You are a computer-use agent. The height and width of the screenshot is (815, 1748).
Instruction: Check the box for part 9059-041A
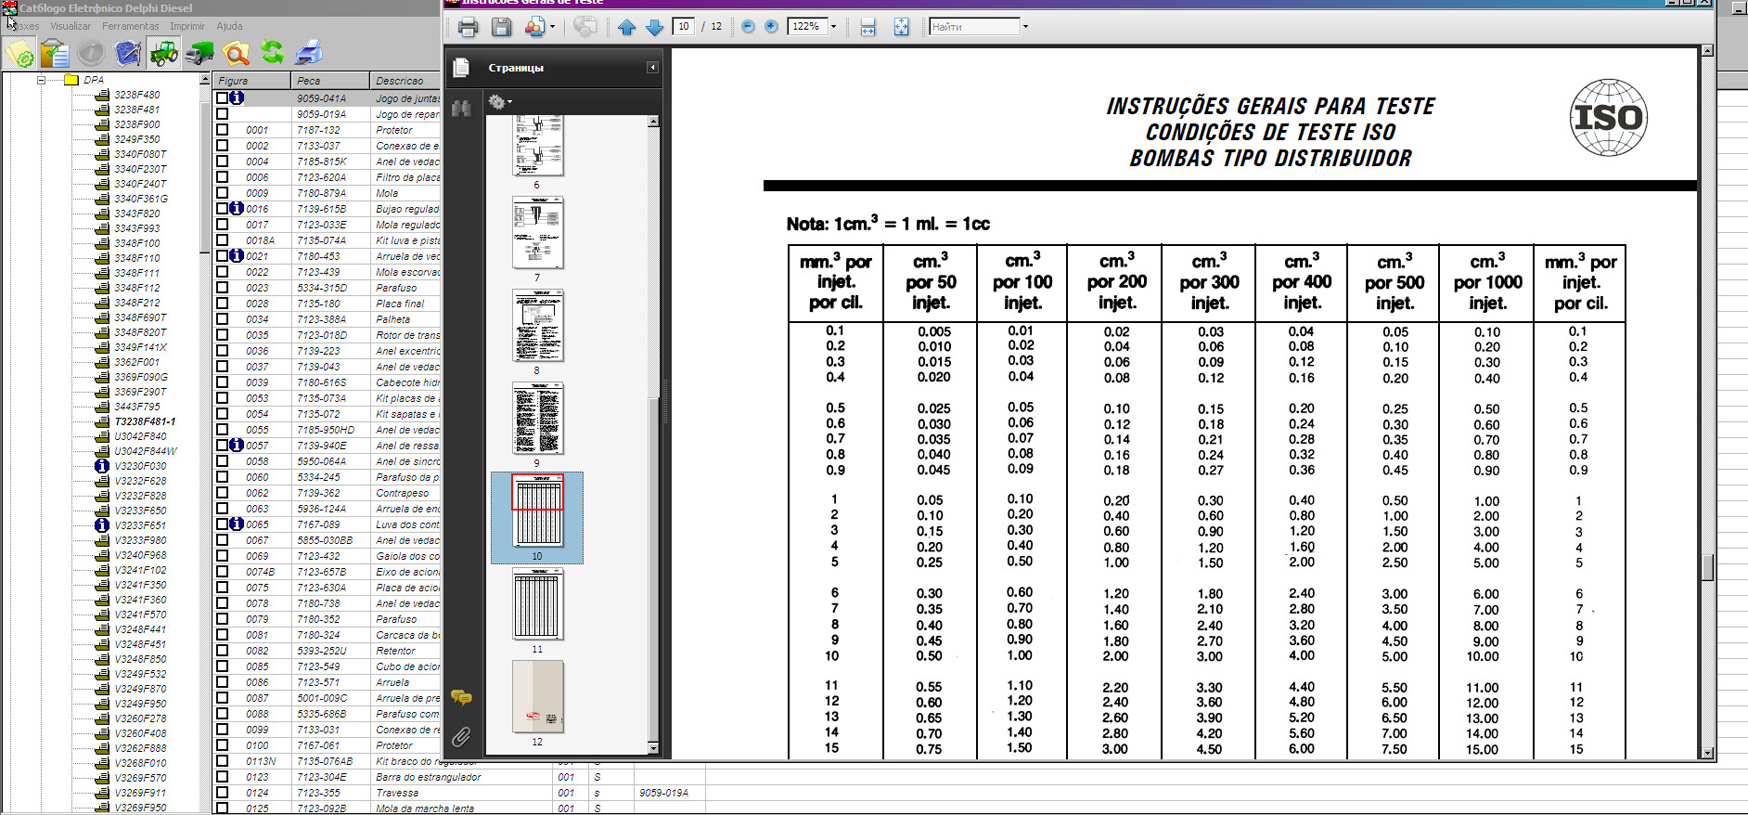pyautogui.click(x=222, y=98)
